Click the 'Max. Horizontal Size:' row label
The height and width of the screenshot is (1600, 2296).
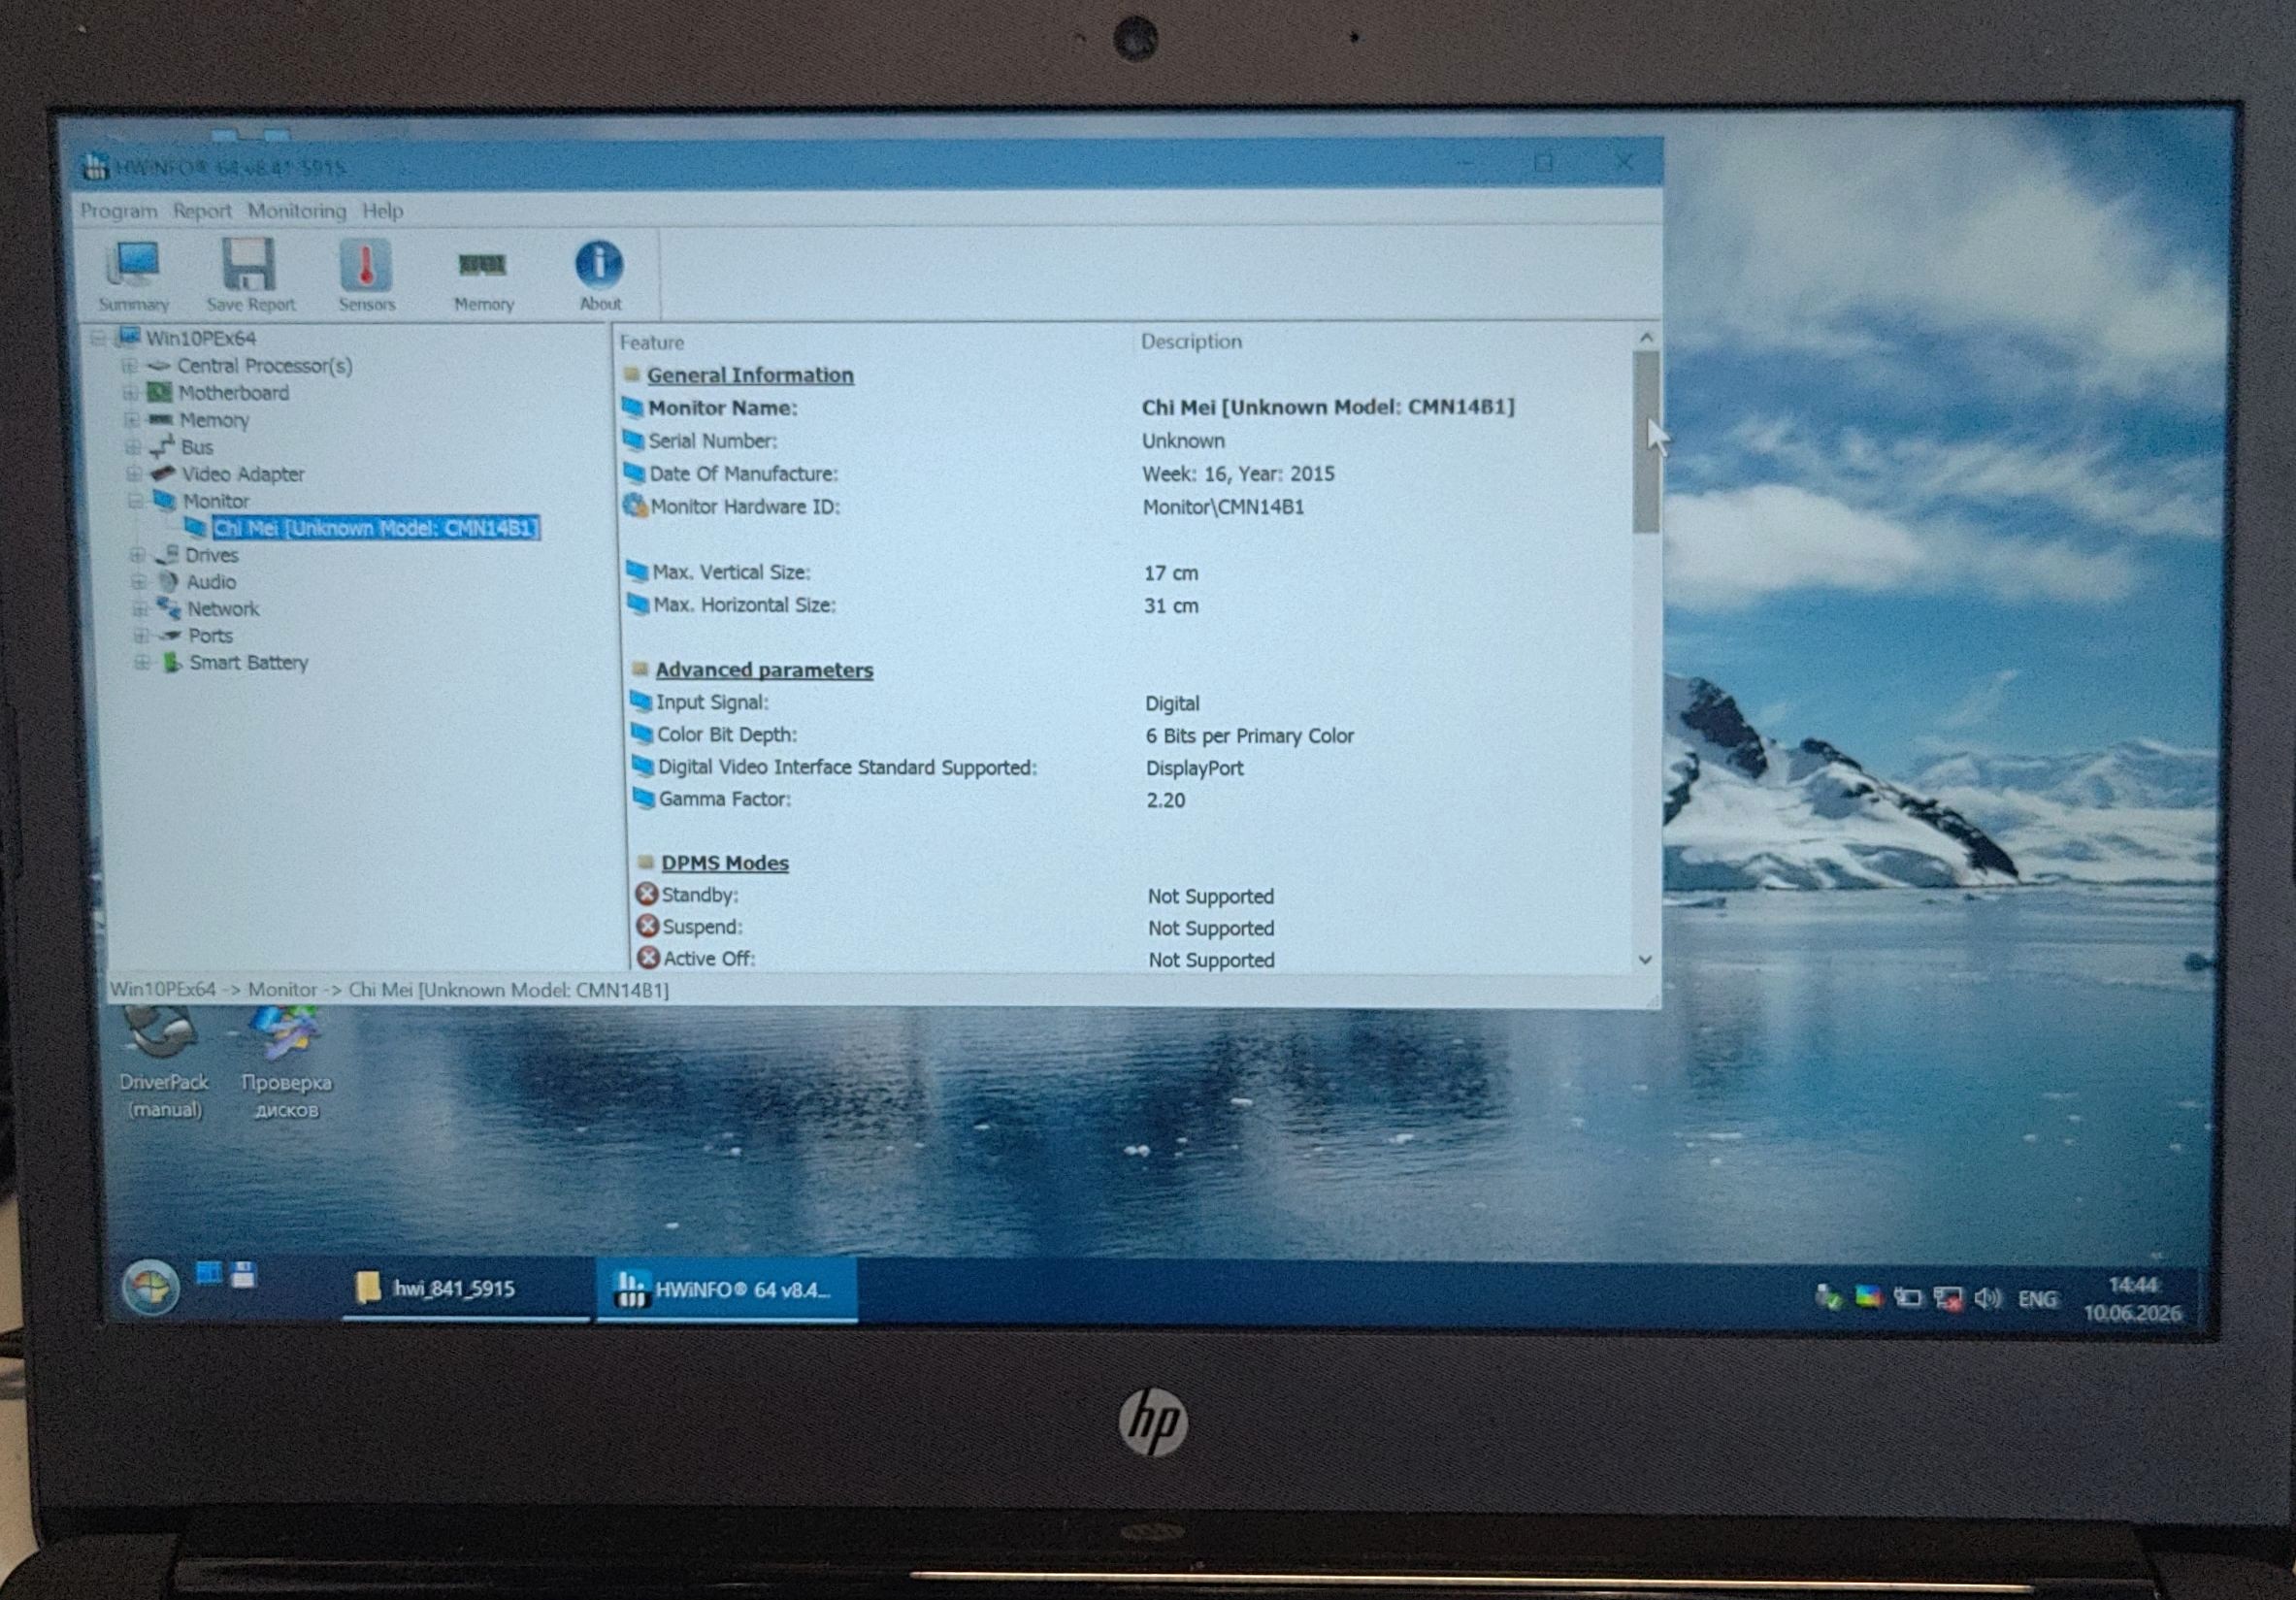(744, 605)
